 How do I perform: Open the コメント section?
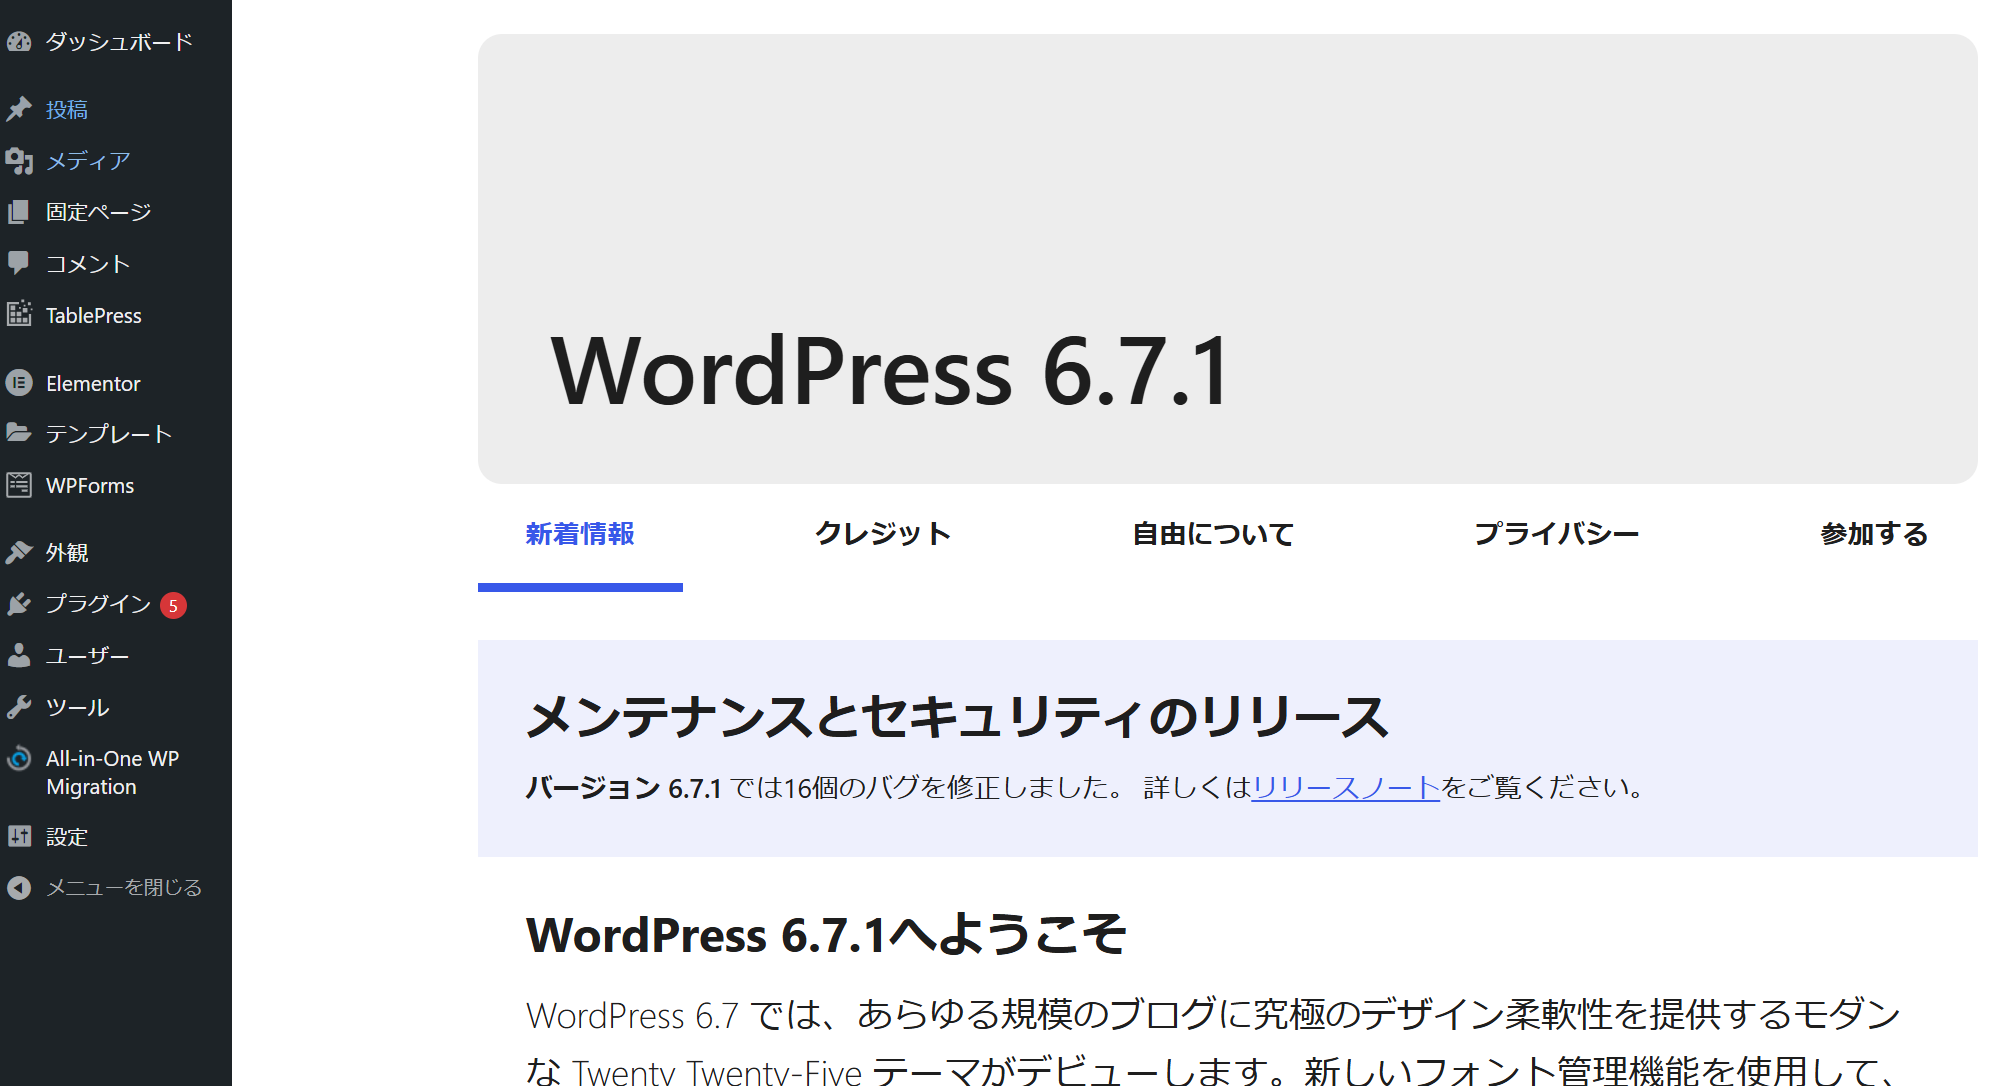click(88, 263)
